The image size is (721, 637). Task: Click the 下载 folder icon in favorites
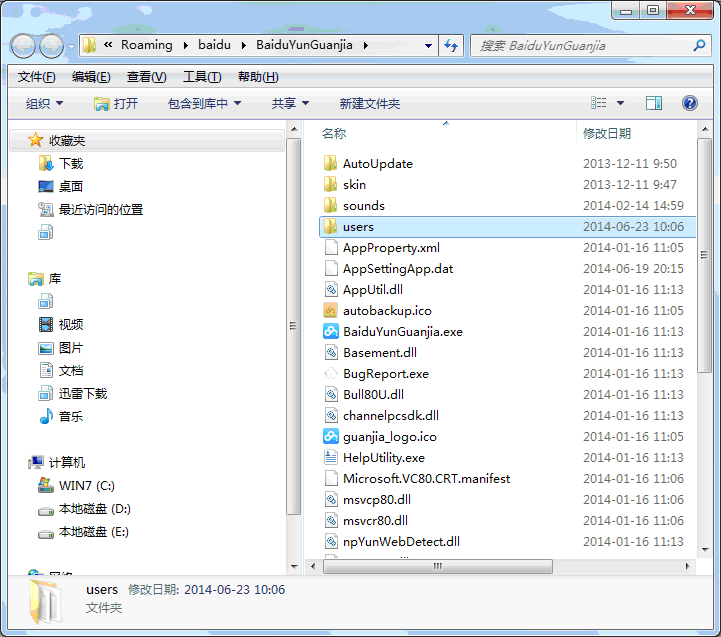(x=46, y=163)
